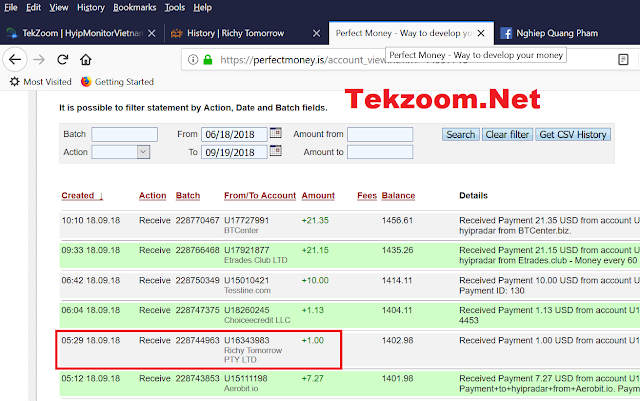This screenshot has height=401, width=640.
Task: Click the Search button
Action: [461, 134]
